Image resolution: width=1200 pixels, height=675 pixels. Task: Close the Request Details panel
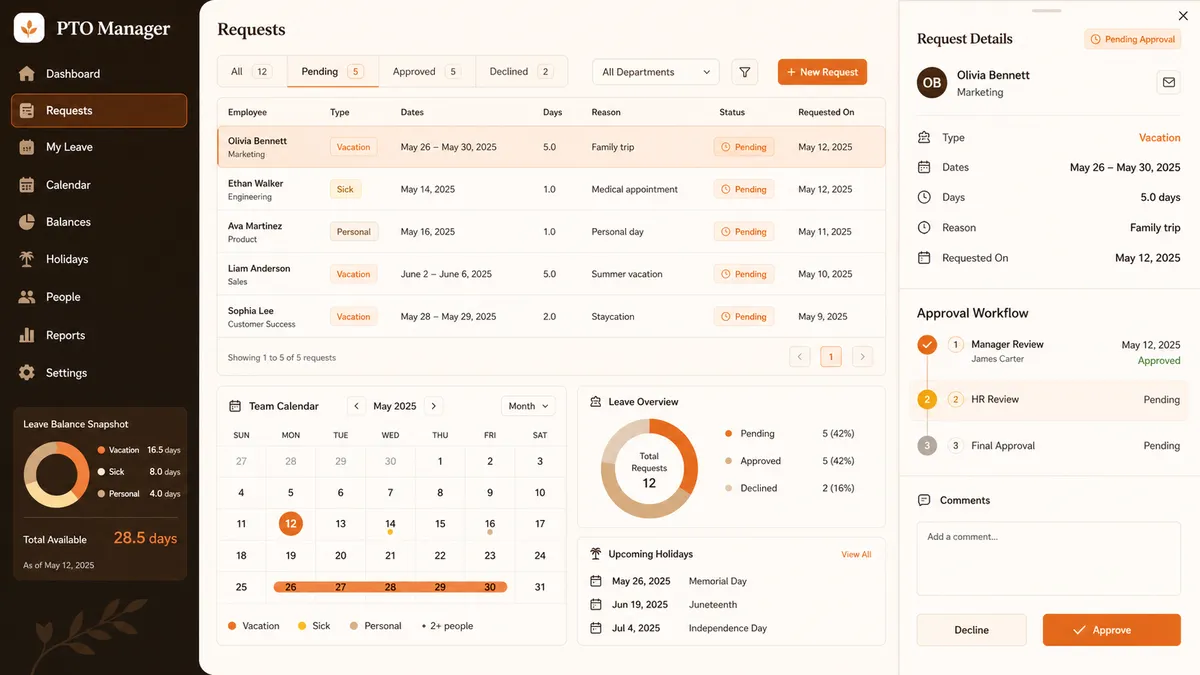click(1183, 15)
